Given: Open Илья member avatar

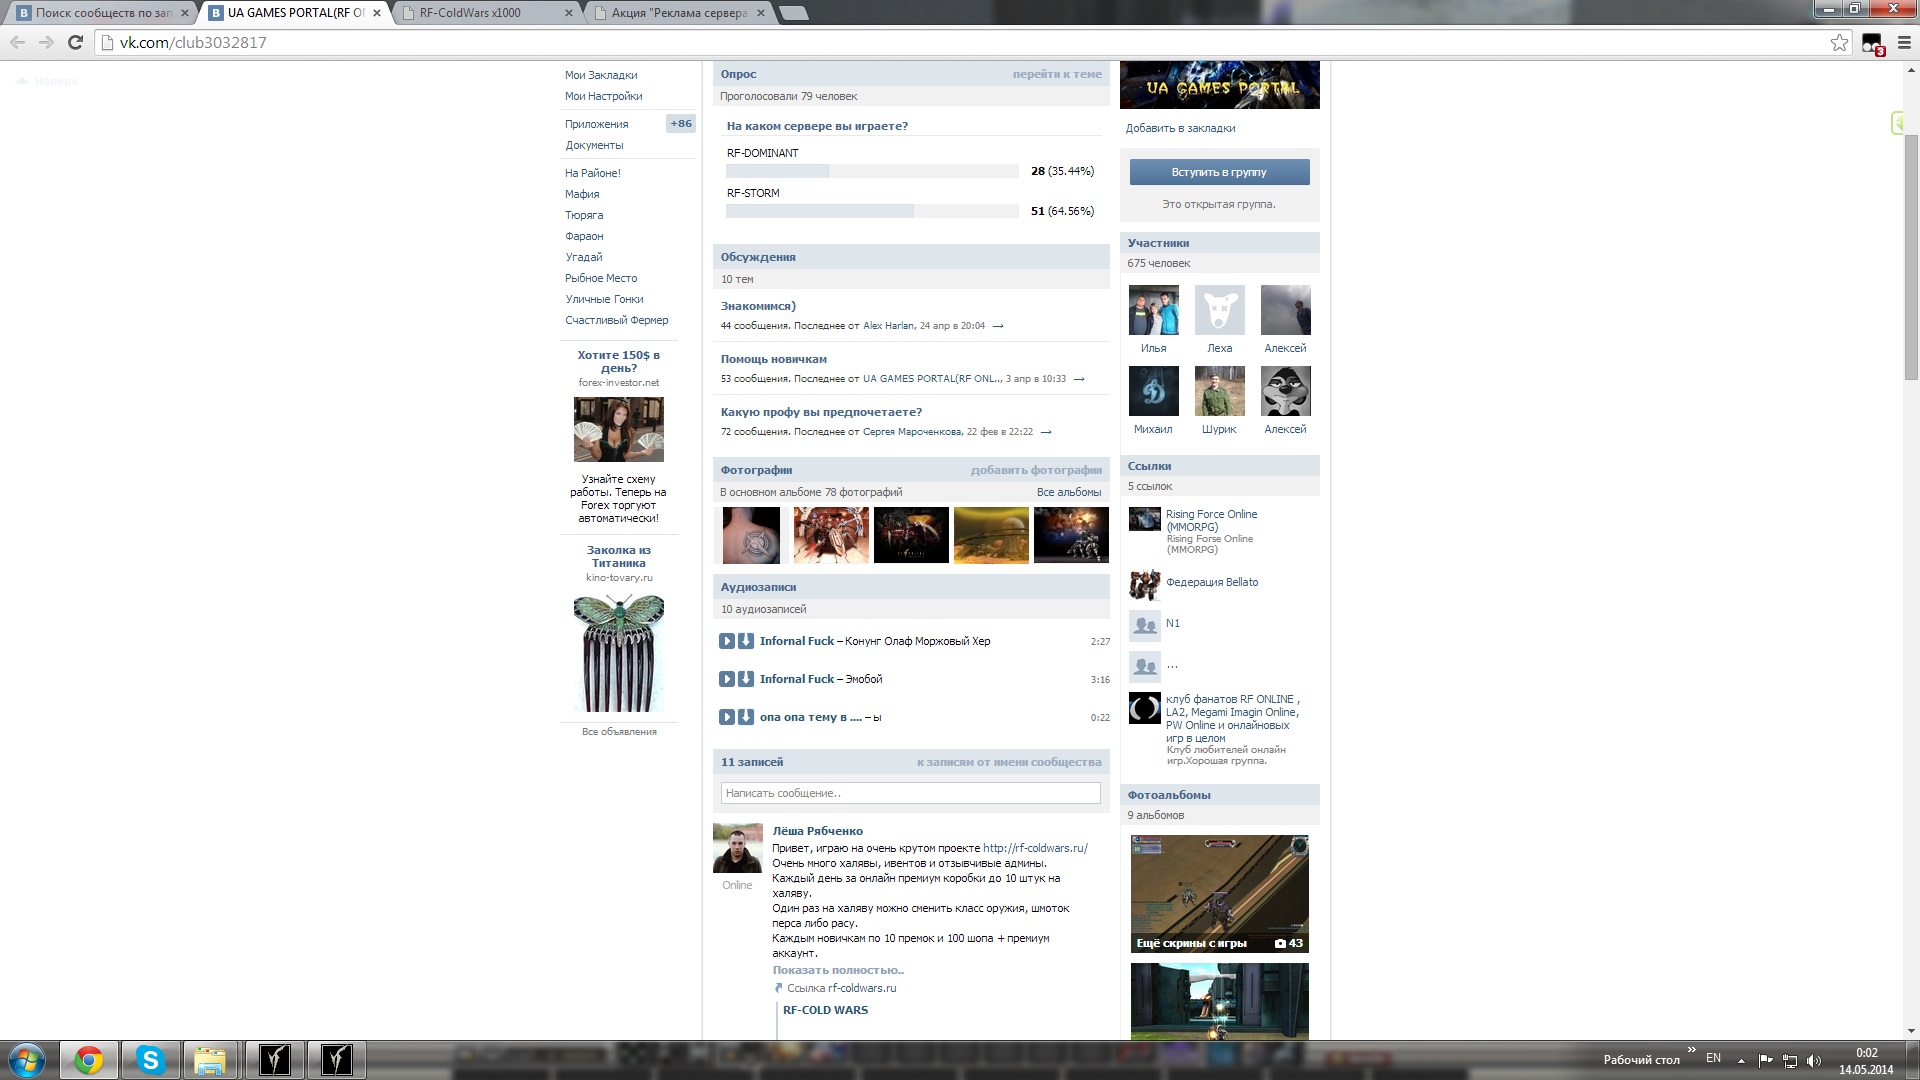Looking at the screenshot, I should [1154, 310].
